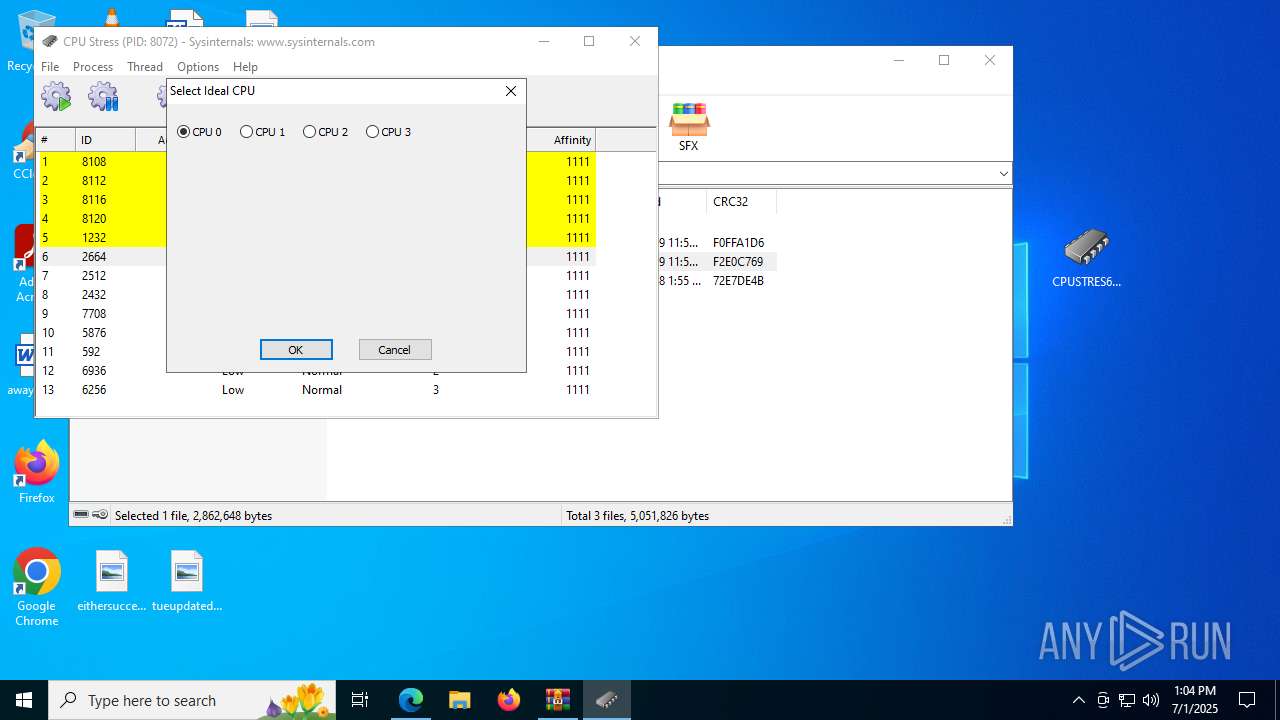This screenshot has width=1280, height=720.
Task: Launch Microsoft Edge from the taskbar
Action: coord(411,700)
